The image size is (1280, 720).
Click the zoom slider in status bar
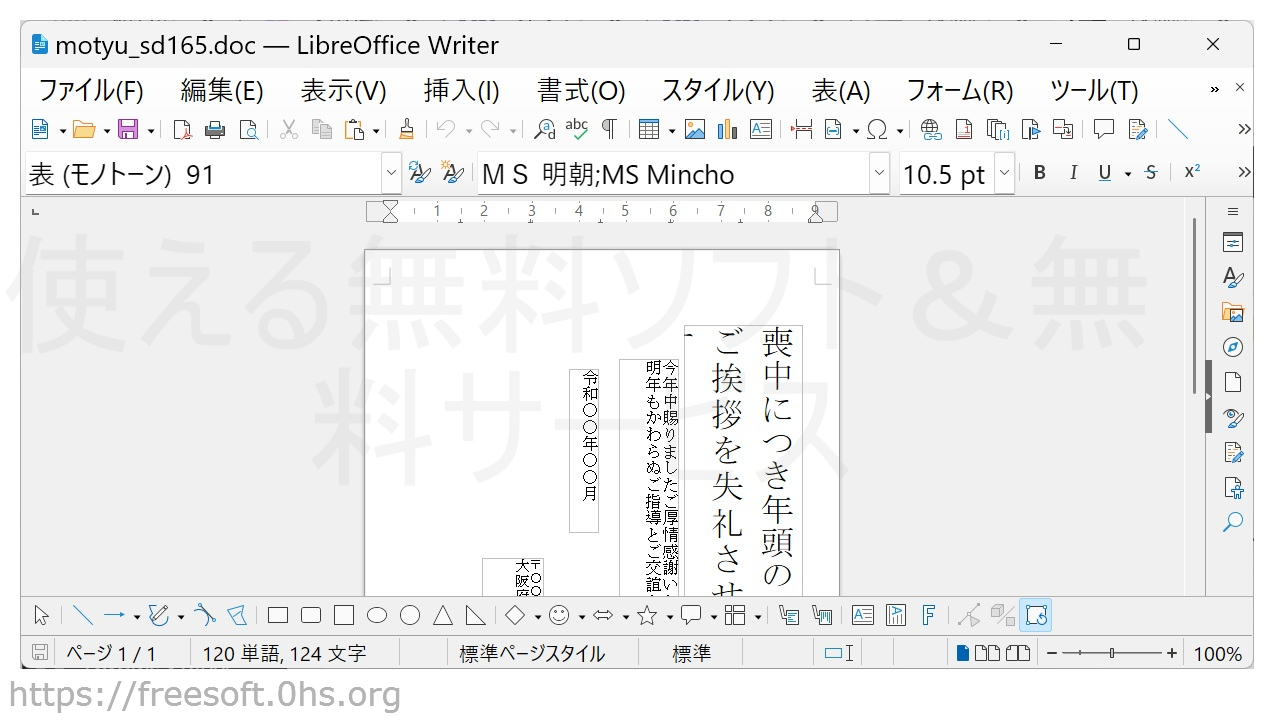click(x=1111, y=653)
